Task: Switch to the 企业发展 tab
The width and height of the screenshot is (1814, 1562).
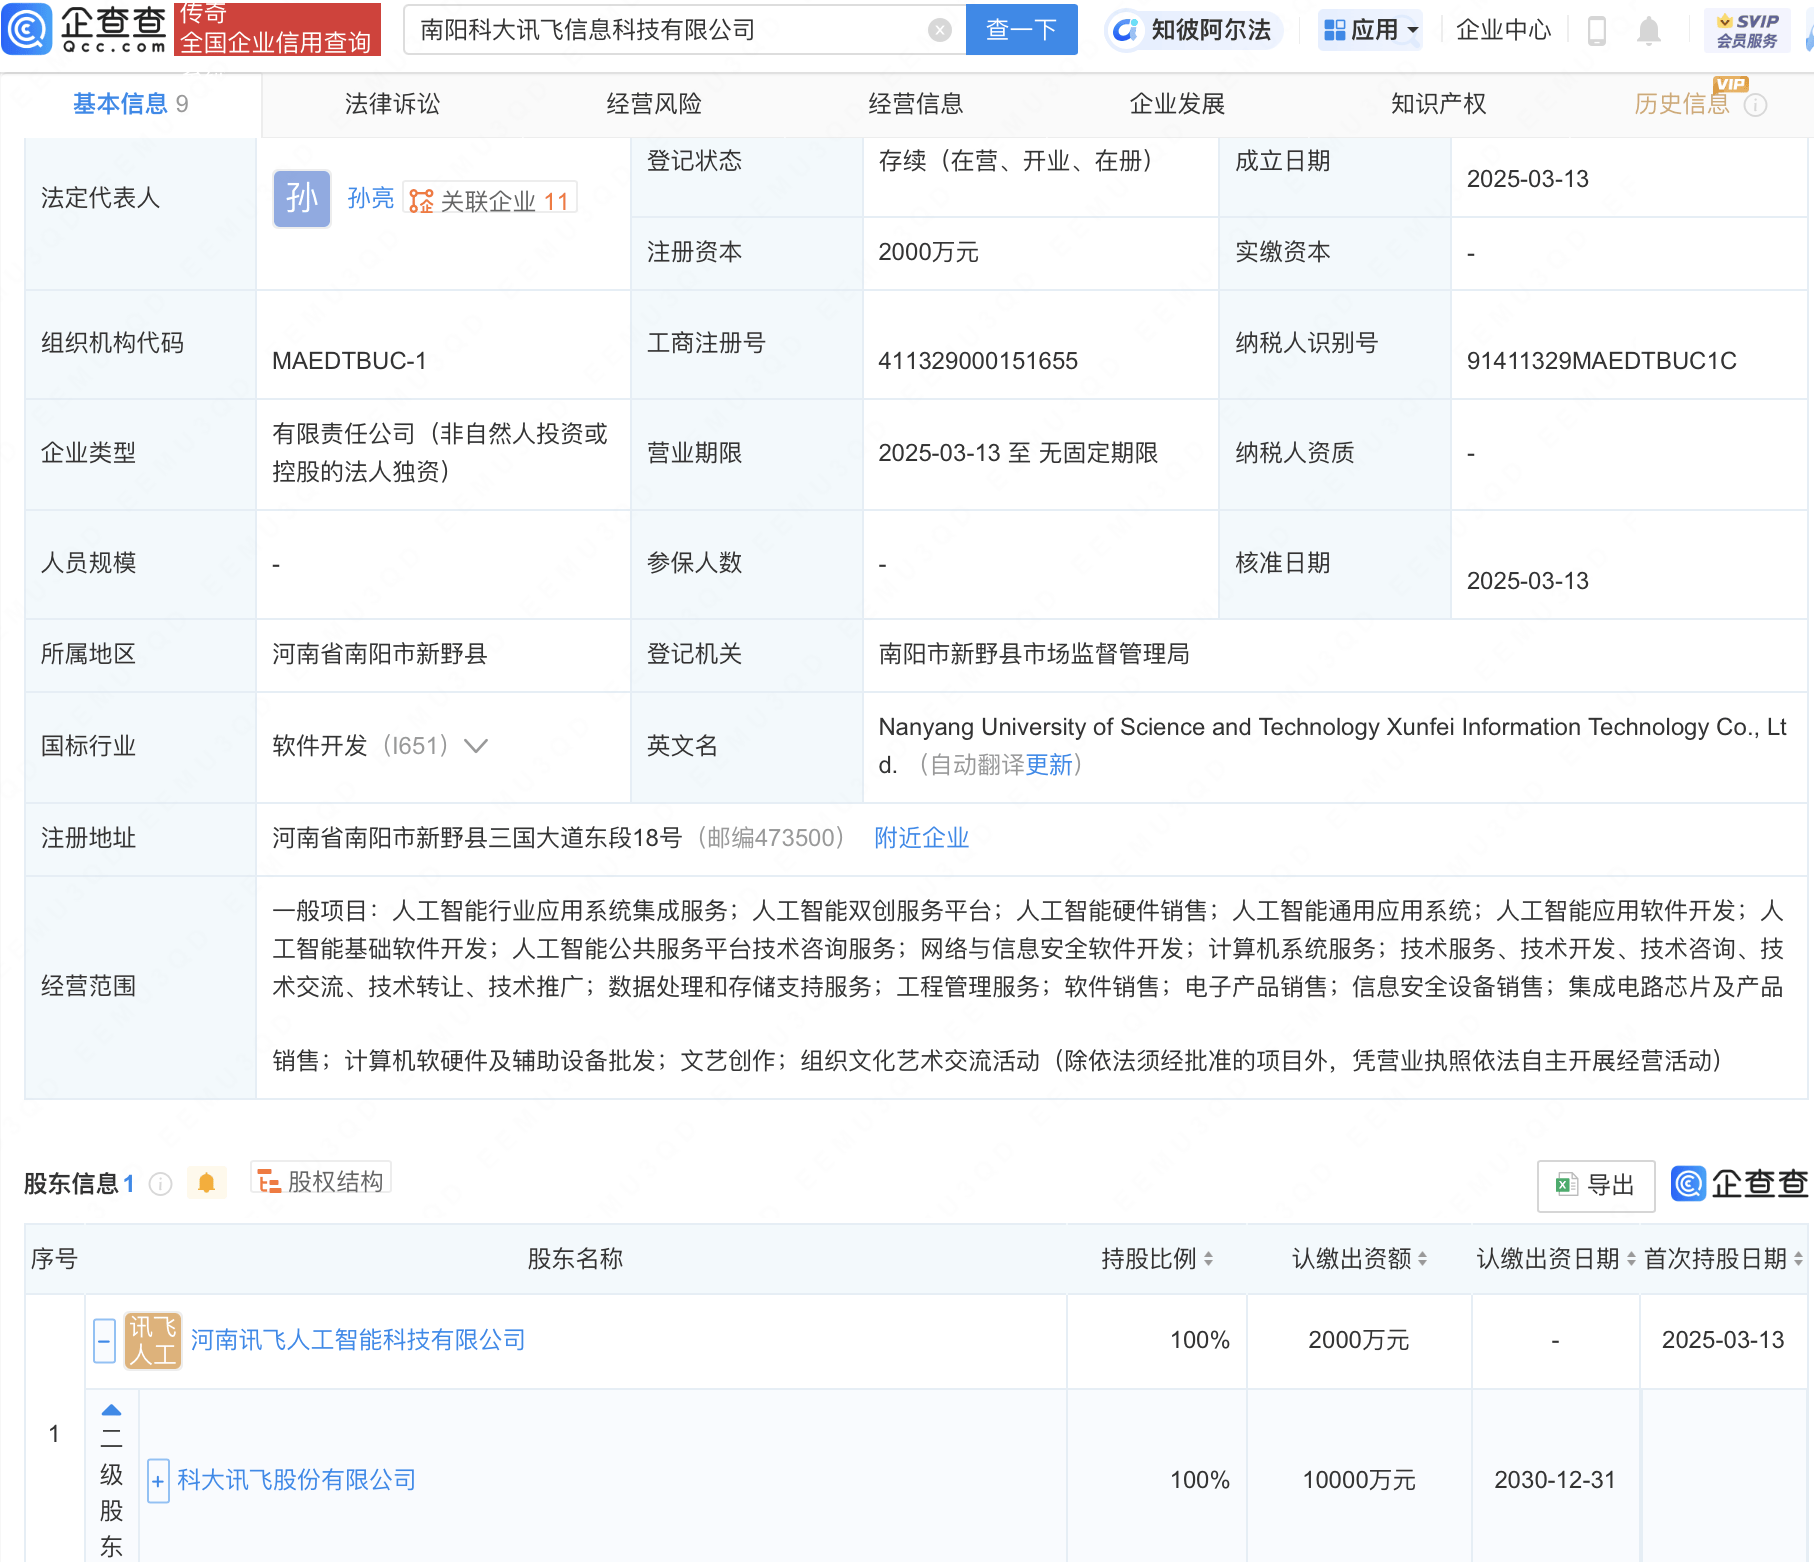Action: [1177, 104]
